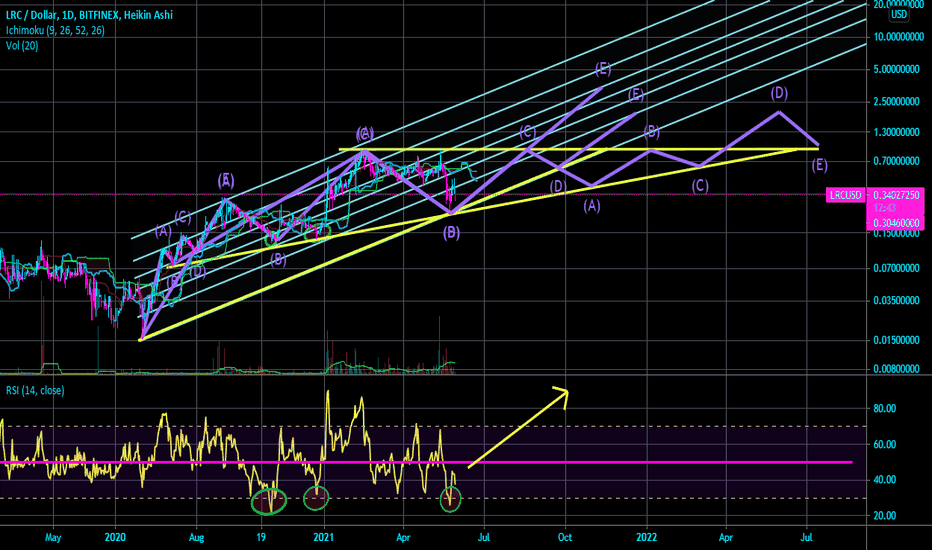Click the 2022 label on the time axis
The width and height of the screenshot is (932, 550).
click(x=646, y=538)
